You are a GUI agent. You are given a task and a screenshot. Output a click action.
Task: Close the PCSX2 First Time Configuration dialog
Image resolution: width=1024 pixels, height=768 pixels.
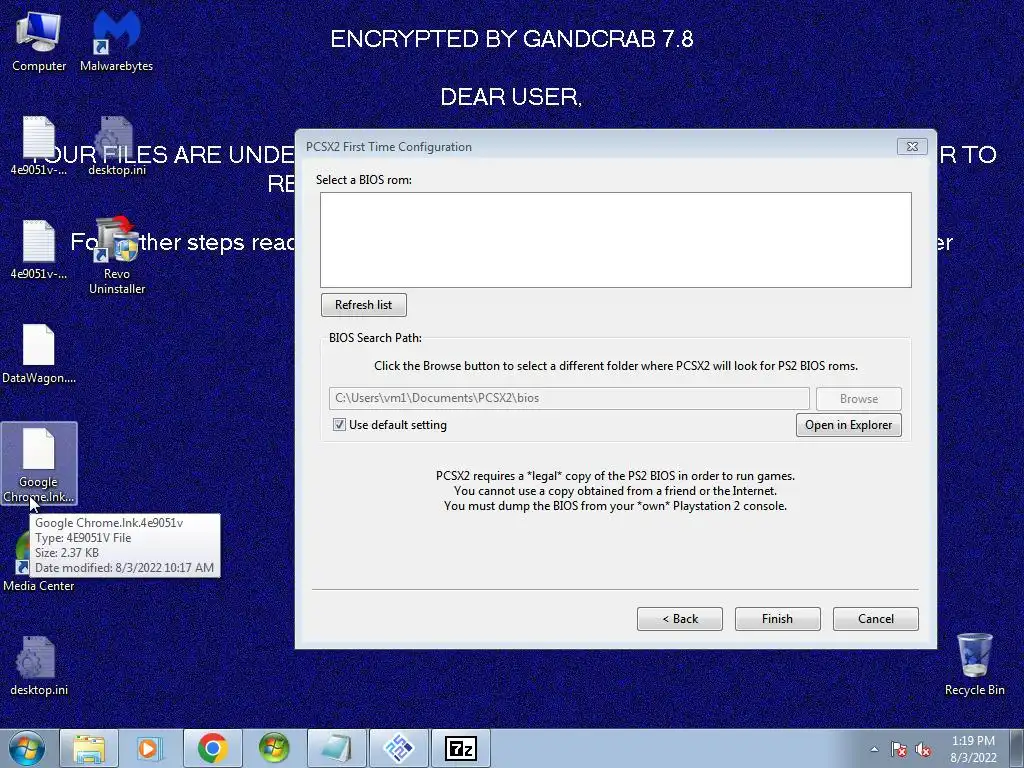[x=912, y=147]
